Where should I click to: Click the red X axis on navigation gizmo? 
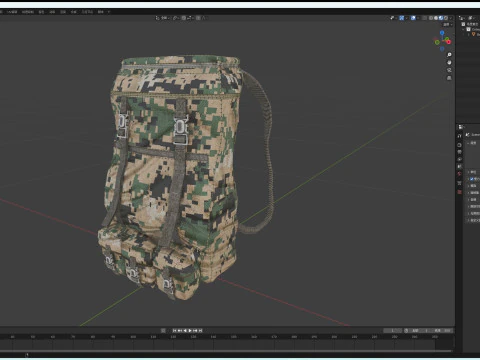pos(449,42)
